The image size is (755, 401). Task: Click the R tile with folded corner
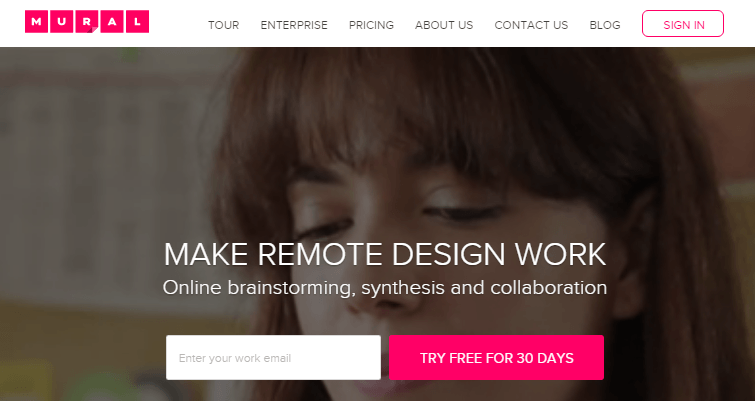pyautogui.click(x=87, y=22)
